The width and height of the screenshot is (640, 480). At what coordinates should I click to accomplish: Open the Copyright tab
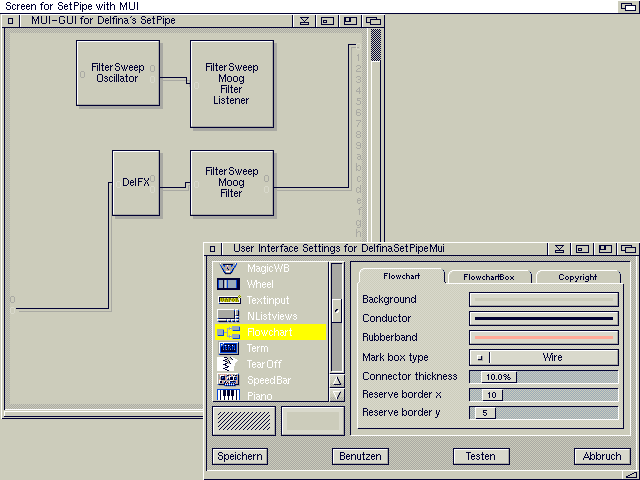(x=577, y=277)
